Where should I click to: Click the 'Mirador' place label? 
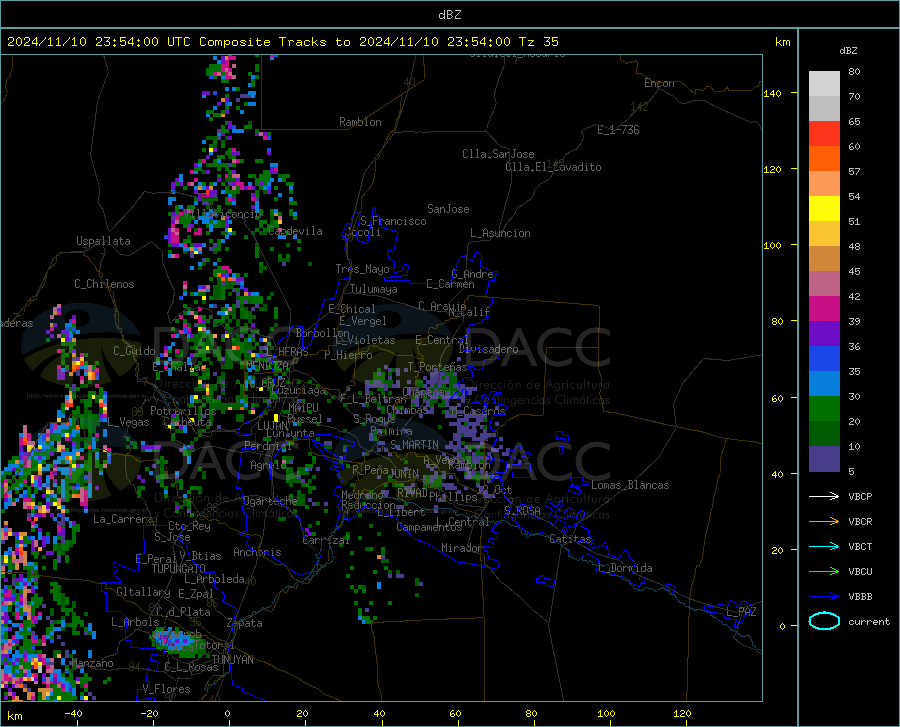[x=462, y=548]
